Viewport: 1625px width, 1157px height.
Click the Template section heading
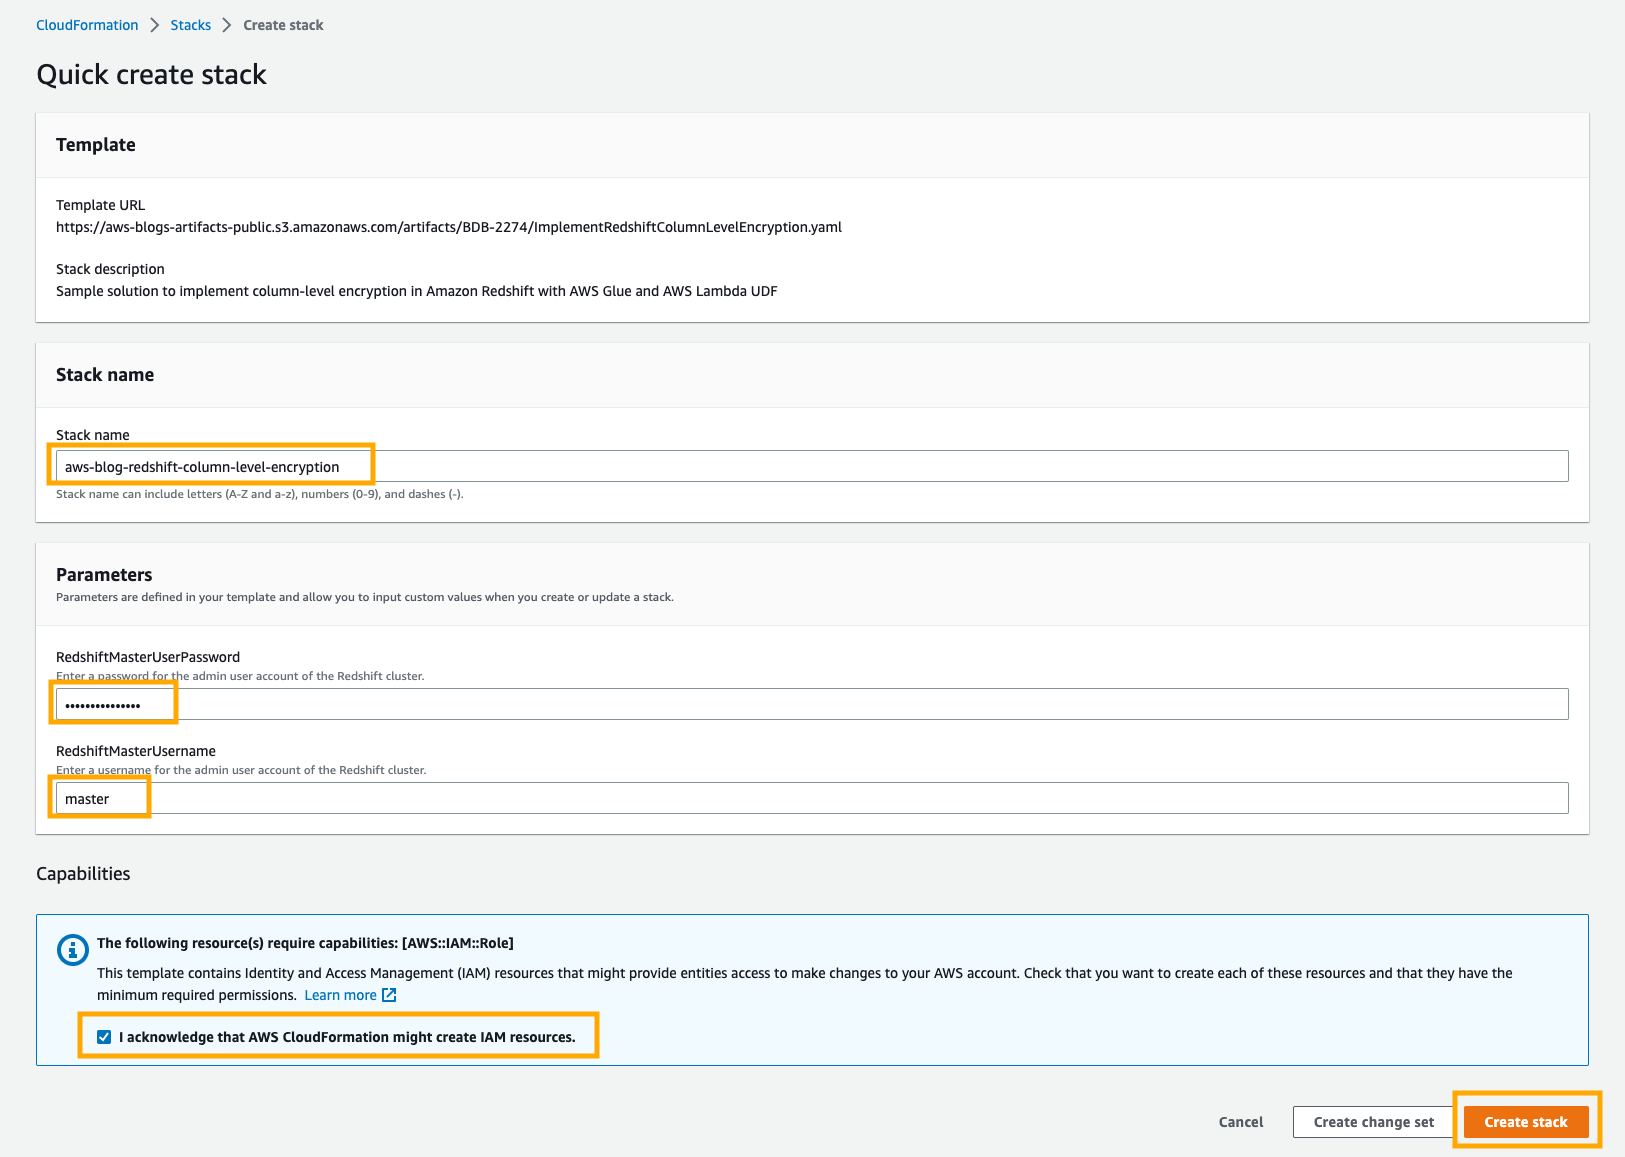(96, 145)
